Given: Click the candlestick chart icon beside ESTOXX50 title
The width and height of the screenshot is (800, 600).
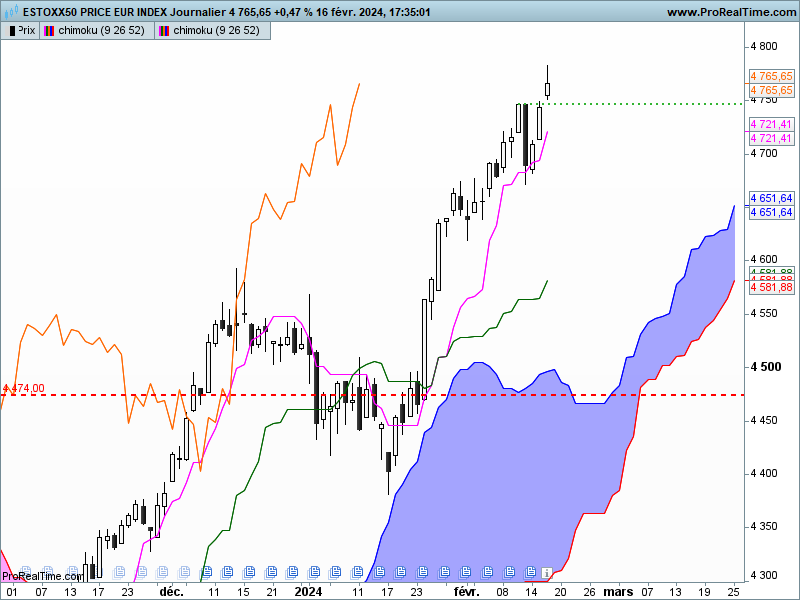Looking at the screenshot, I should pos(10,11).
